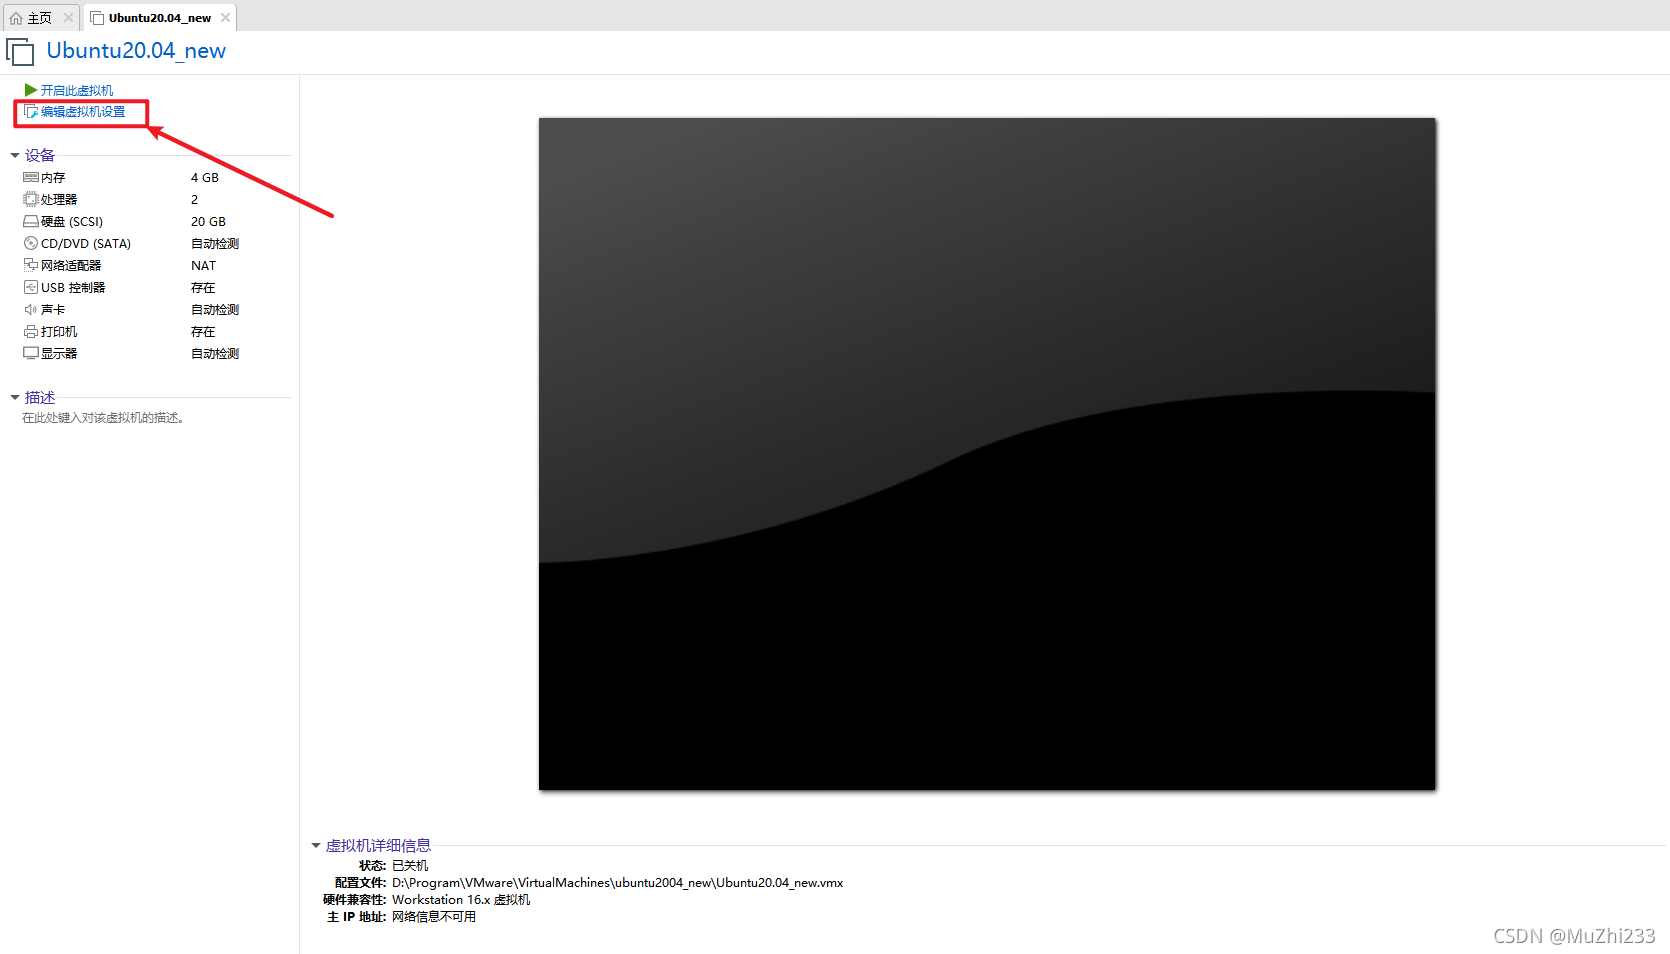Click the 处理器 processor icon
Image resolution: width=1670 pixels, height=954 pixels.
pyautogui.click(x=31, y=199)
